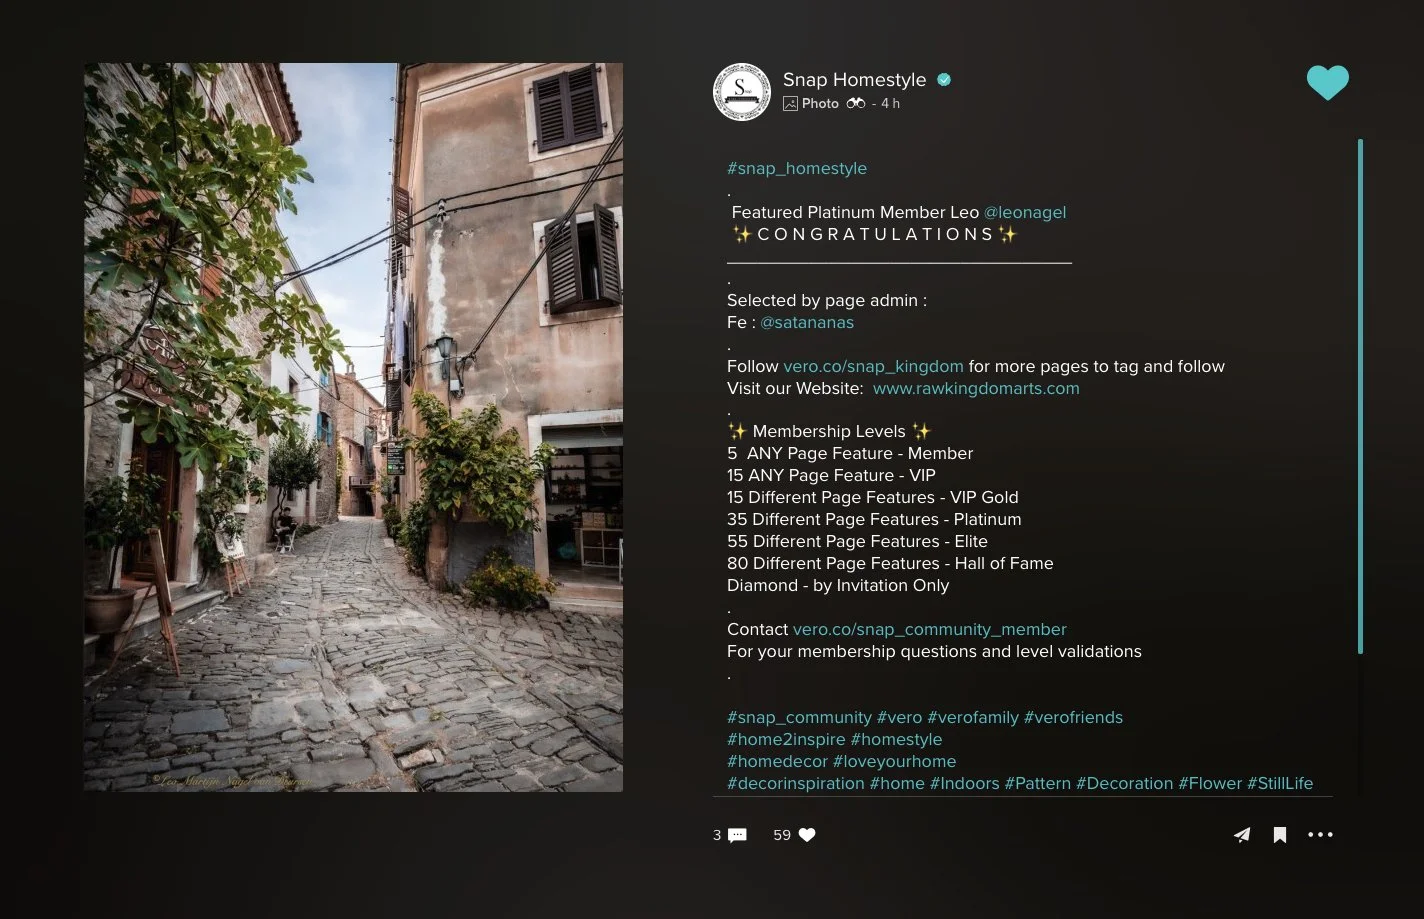Open the #verofamily hashtag

pyautogui.click(x=973, y=717)
